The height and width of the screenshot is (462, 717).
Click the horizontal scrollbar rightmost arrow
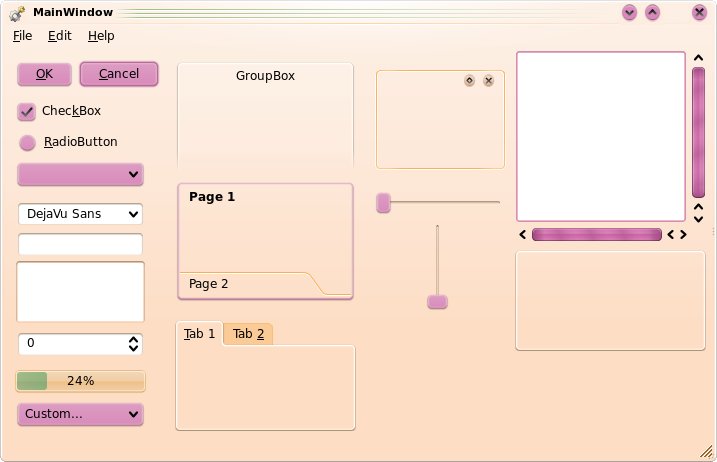[x=683, y=235]
